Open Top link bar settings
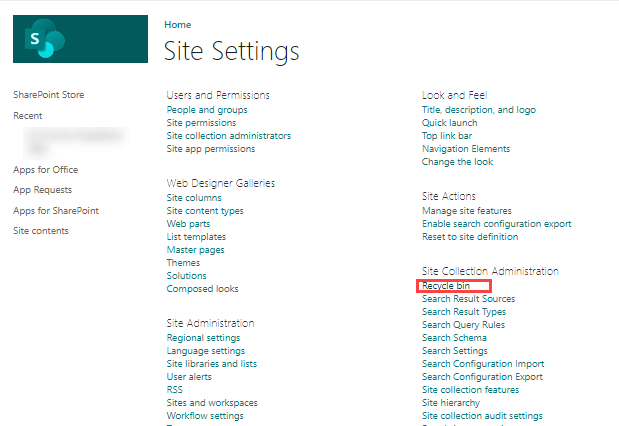This screenshot has width=619, height=426. 447,136
